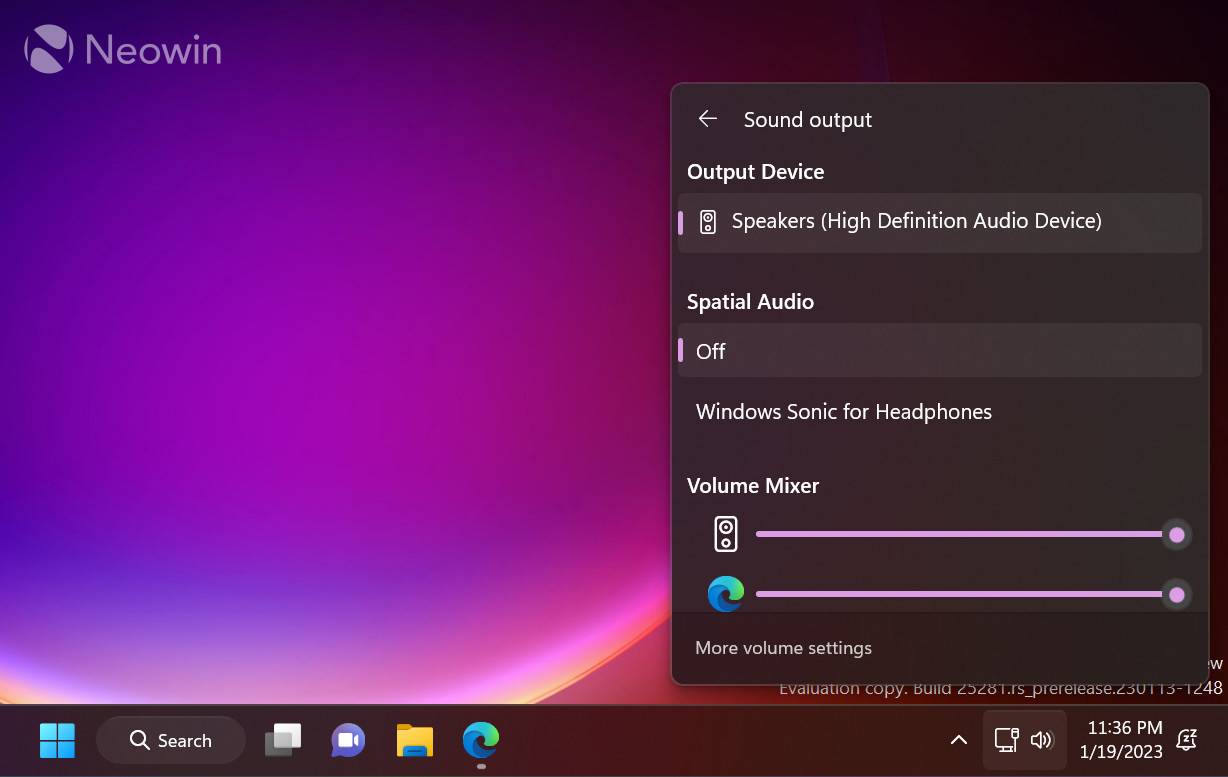Screen dimensions: 1228x777
Task: Select Windows Sonic for Headphones
Action: 843,411
